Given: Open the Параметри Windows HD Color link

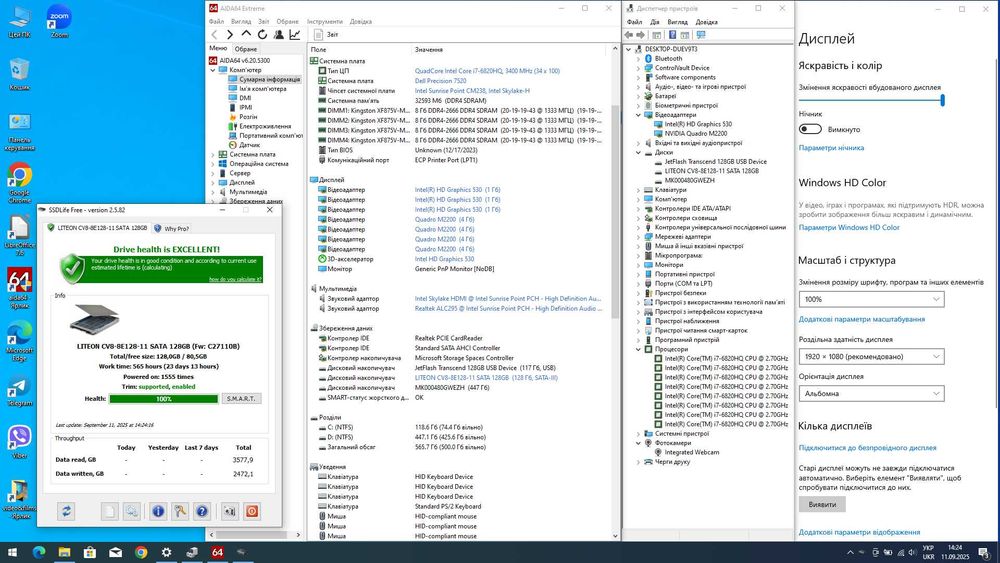Looking at the screenshot, I should coord(849,228).
